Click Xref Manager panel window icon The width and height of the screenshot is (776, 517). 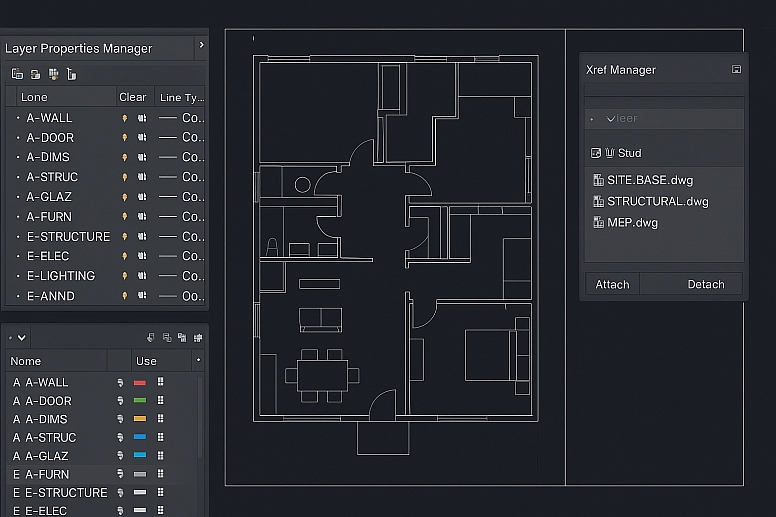coord(736,69)
